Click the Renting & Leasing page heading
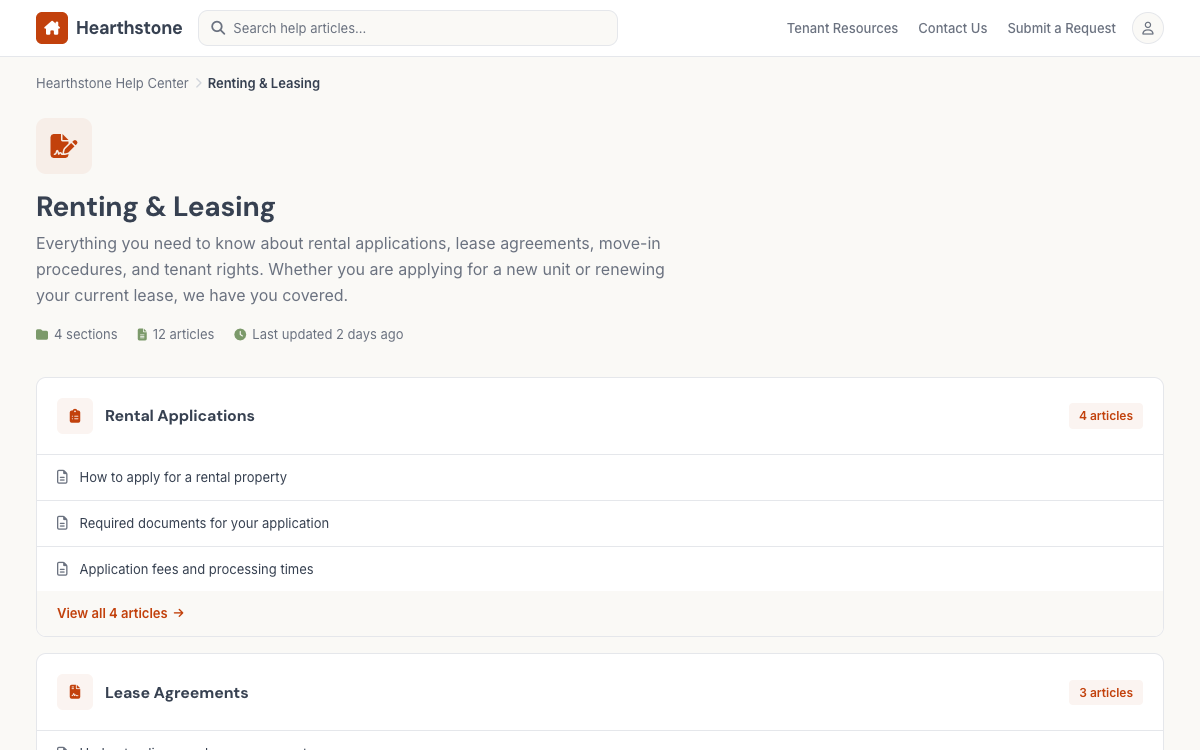This screenshot has width=1200, height=750. [156, 207]
